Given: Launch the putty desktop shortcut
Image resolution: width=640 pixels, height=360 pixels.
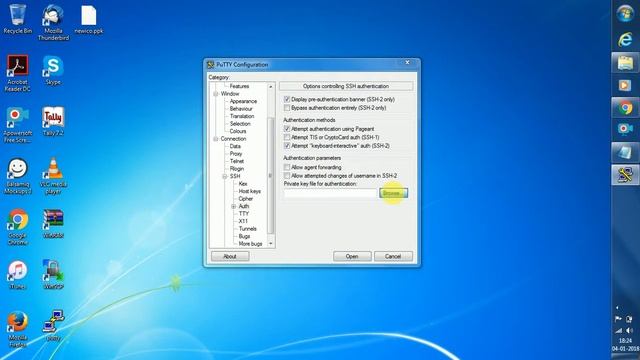Looking at the screenshot, I should (x=53, y=326).
